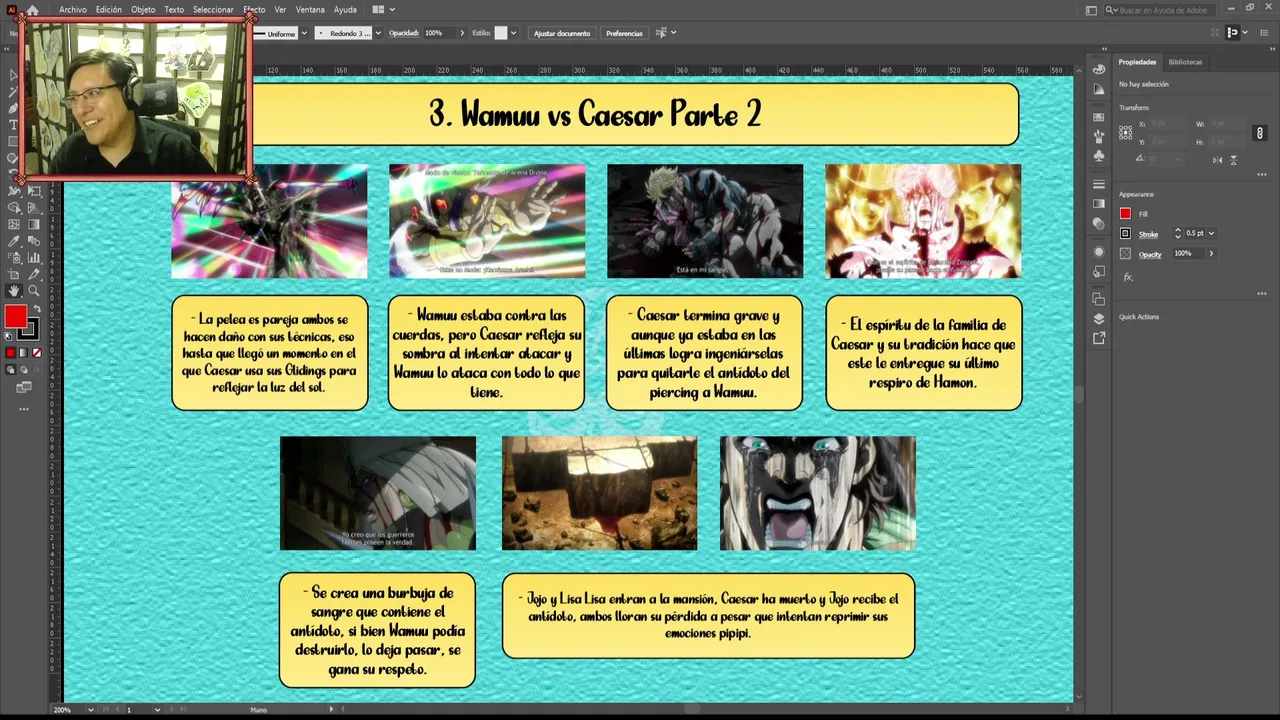This screenshot has height=720, width=1280.
Task: Open the Estilo graphic style dropdown
Action: (513, 33)
